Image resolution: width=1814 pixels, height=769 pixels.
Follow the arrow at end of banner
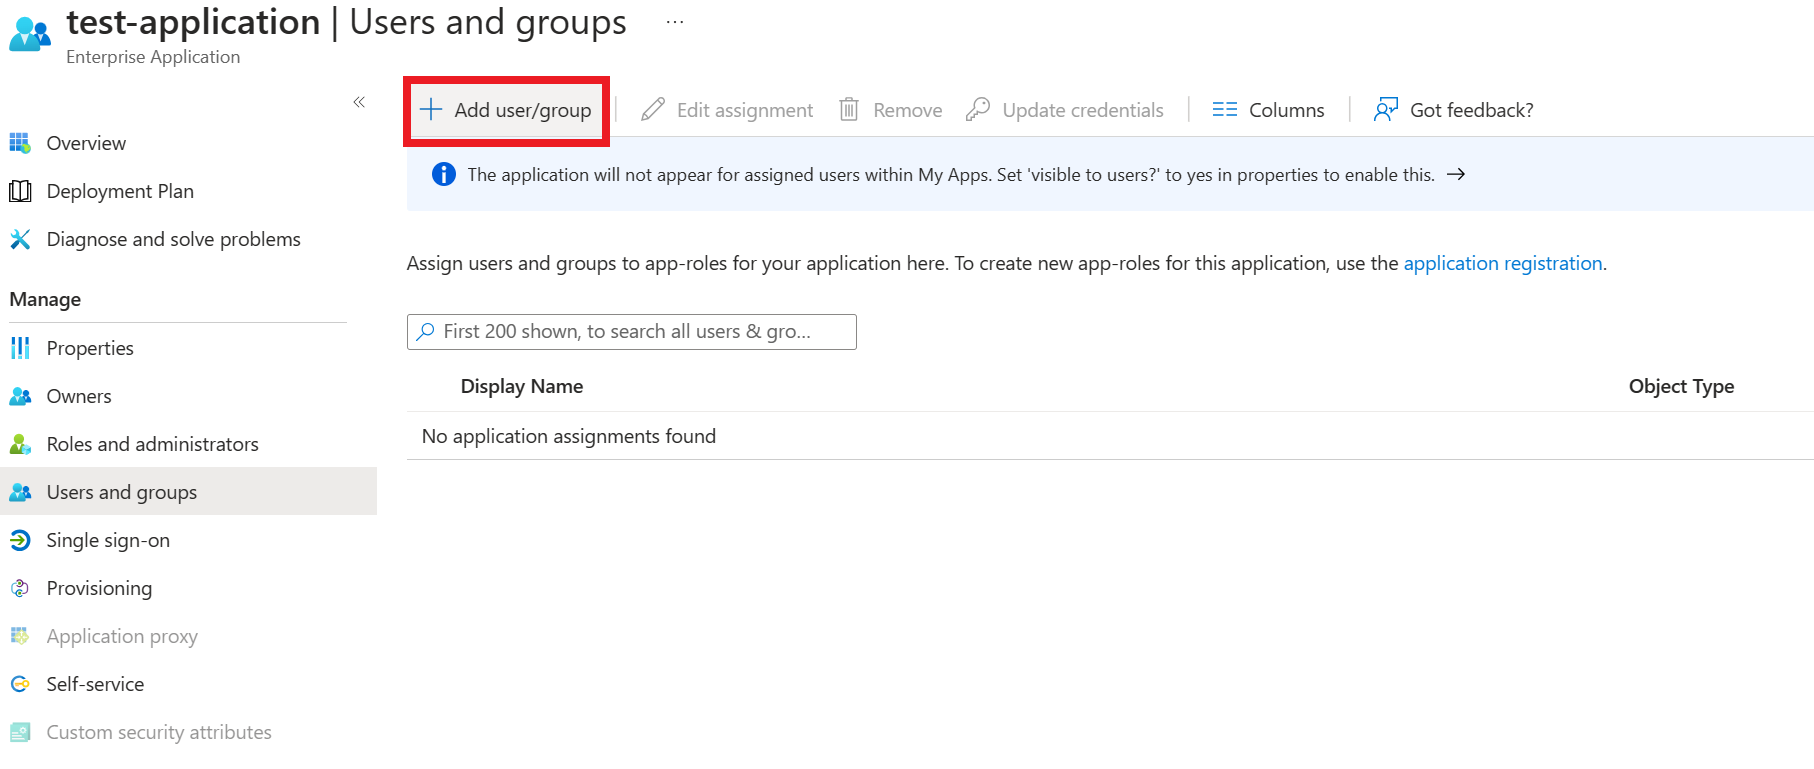pyautogui.click(x=1456, y=174)
